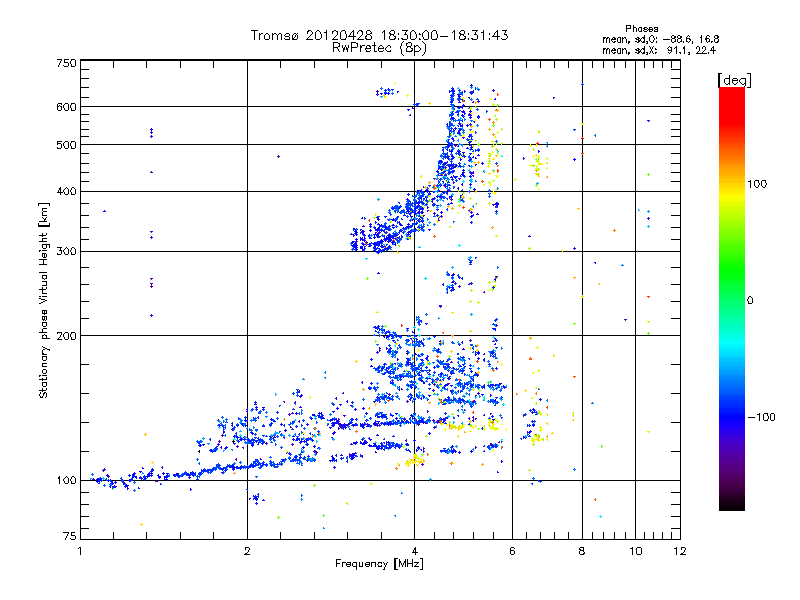Click the 'Stationary phase Virtual Height [km]' axis title

click(x=44, y=300)
